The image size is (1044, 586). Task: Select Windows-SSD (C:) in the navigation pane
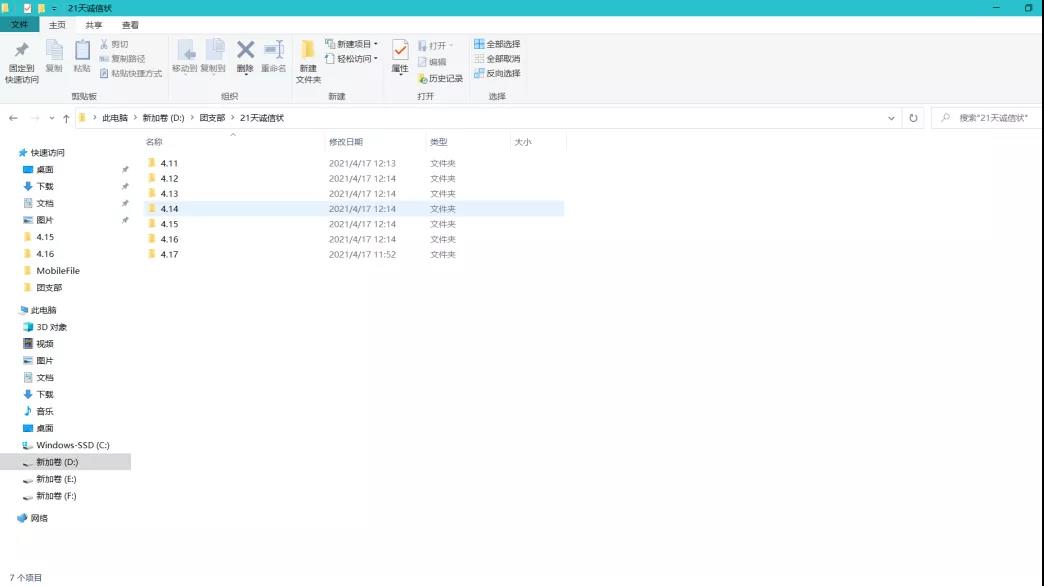click(72, 445)
